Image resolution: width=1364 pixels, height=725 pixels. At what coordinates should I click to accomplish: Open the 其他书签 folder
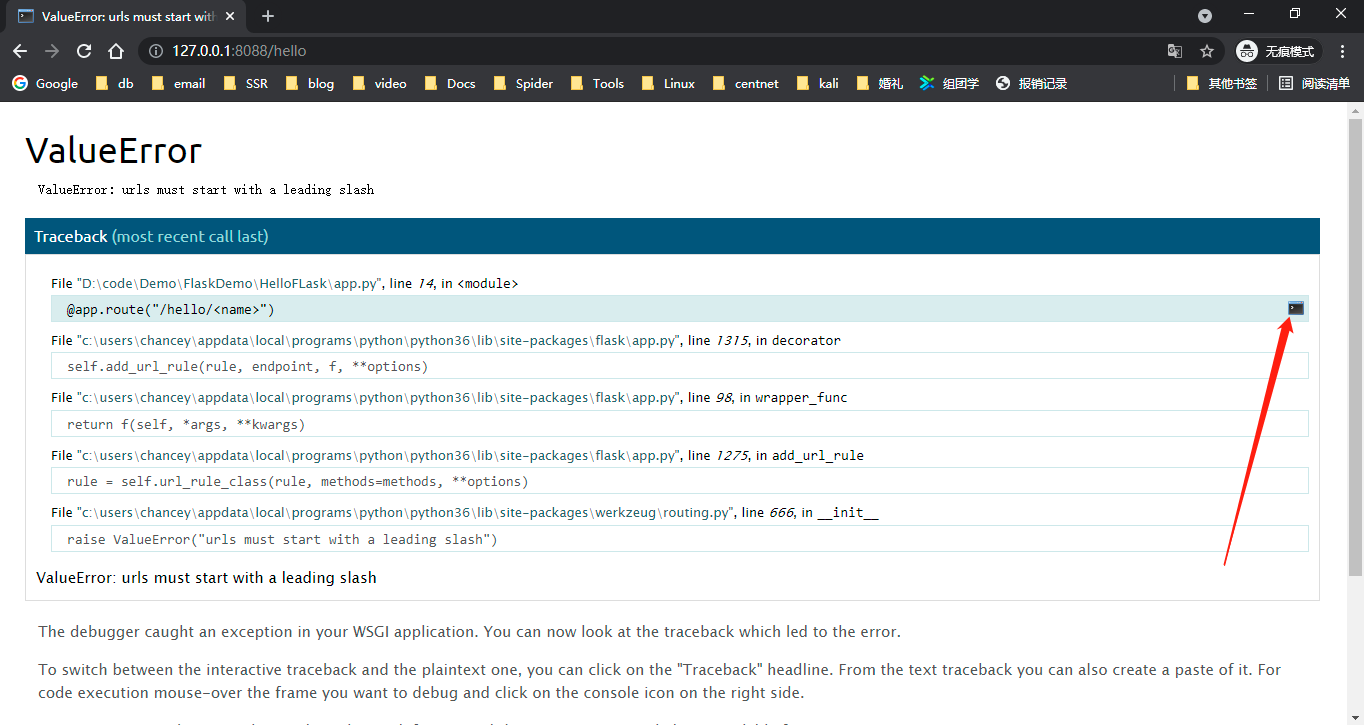pos(1221,83)
